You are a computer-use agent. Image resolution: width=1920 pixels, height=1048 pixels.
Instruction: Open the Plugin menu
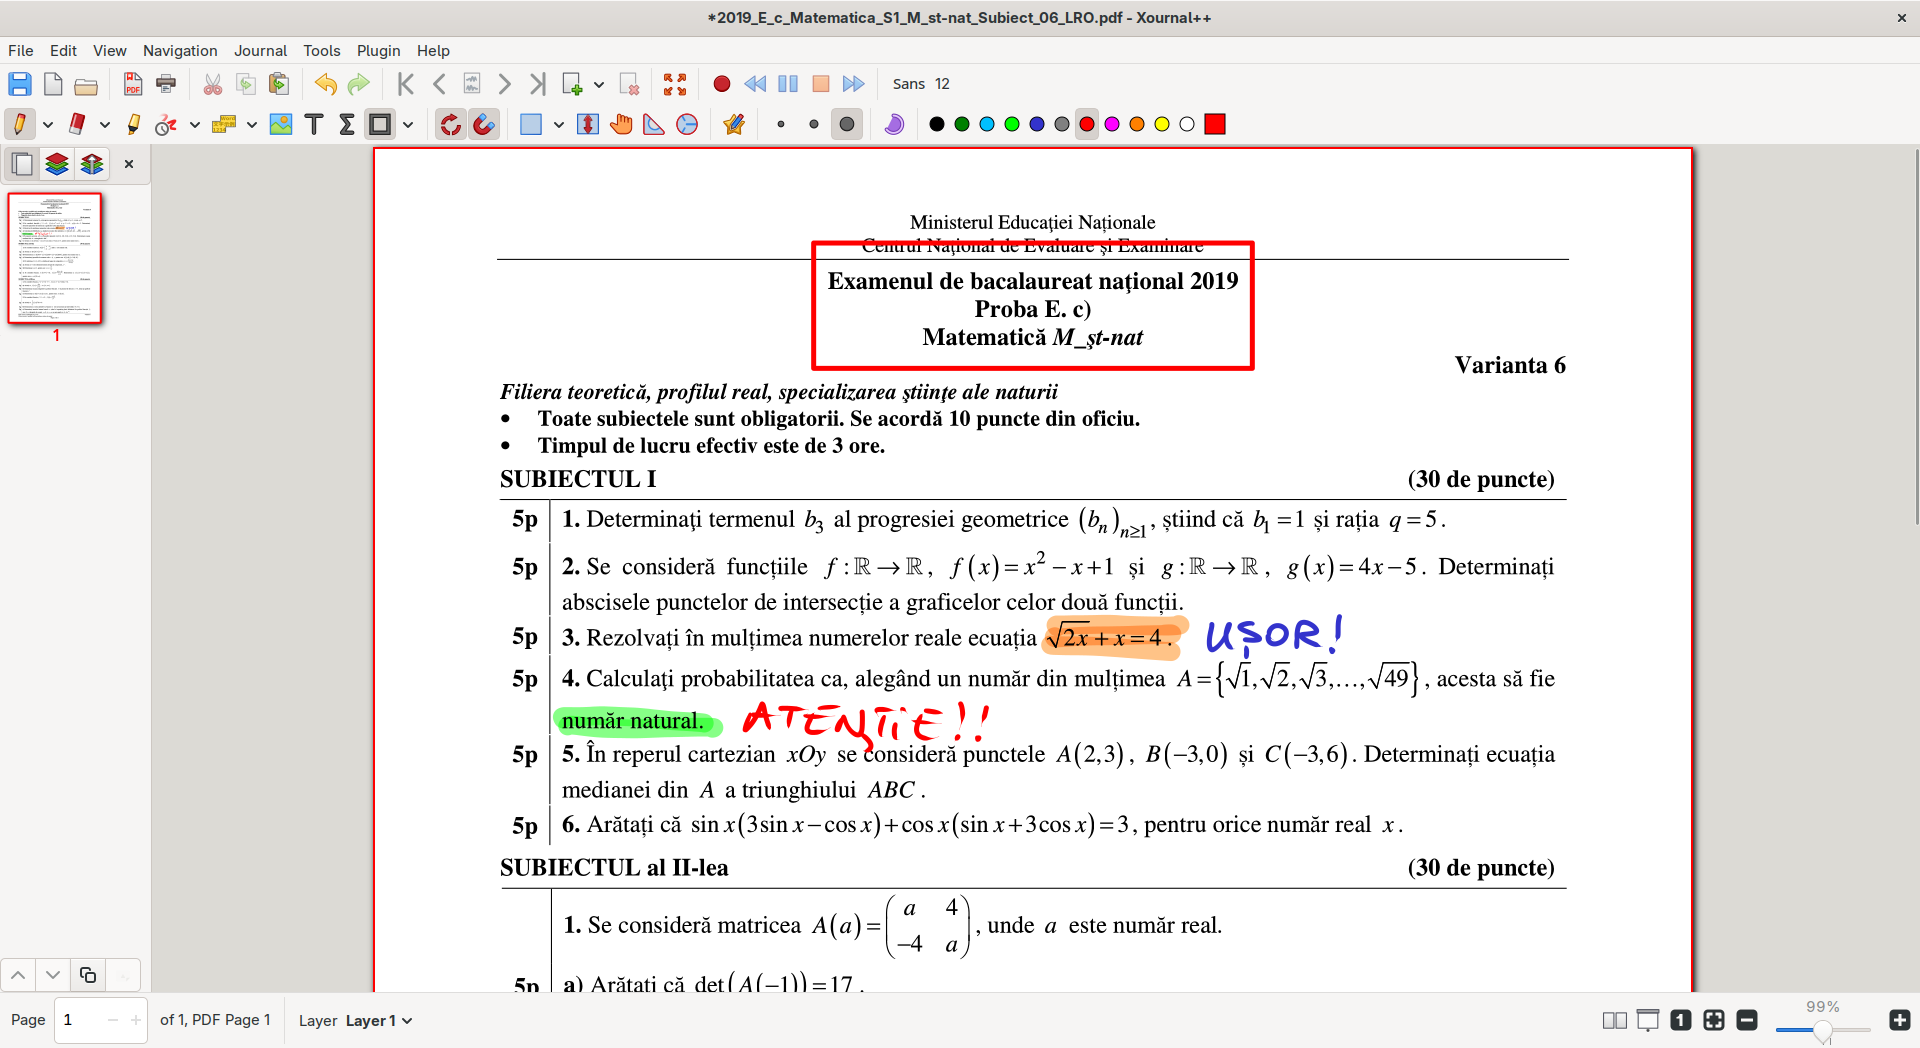click(378, 51)
